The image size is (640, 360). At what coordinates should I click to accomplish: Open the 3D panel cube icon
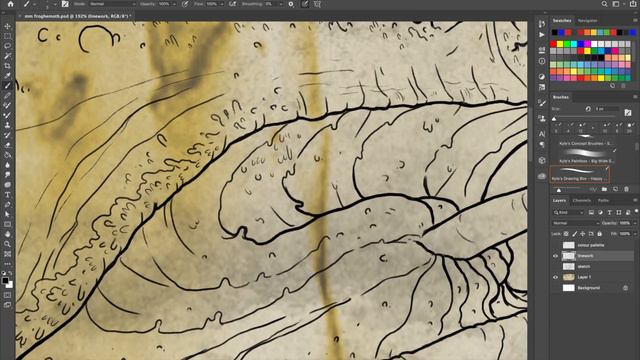coord(542,160)
